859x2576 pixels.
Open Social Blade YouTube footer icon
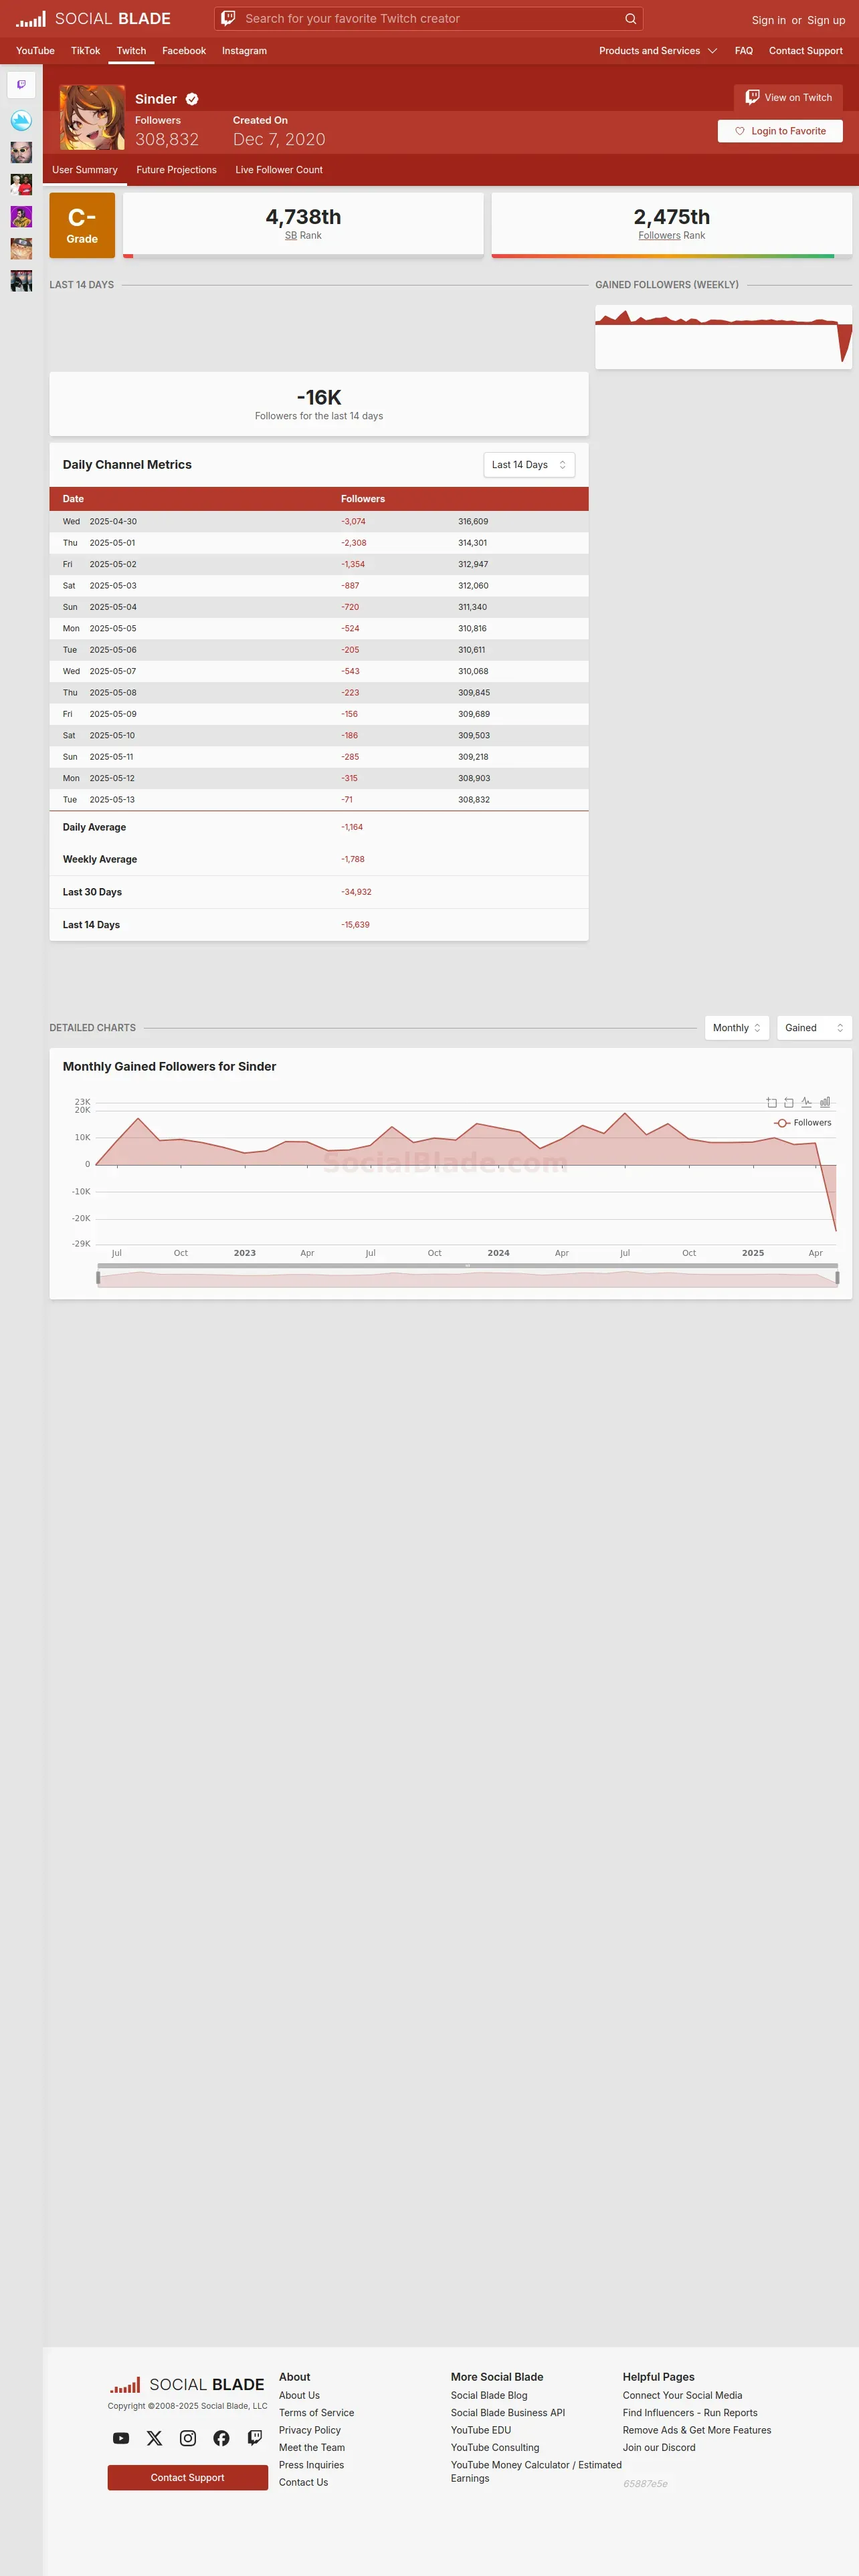tap(121, 2438)
